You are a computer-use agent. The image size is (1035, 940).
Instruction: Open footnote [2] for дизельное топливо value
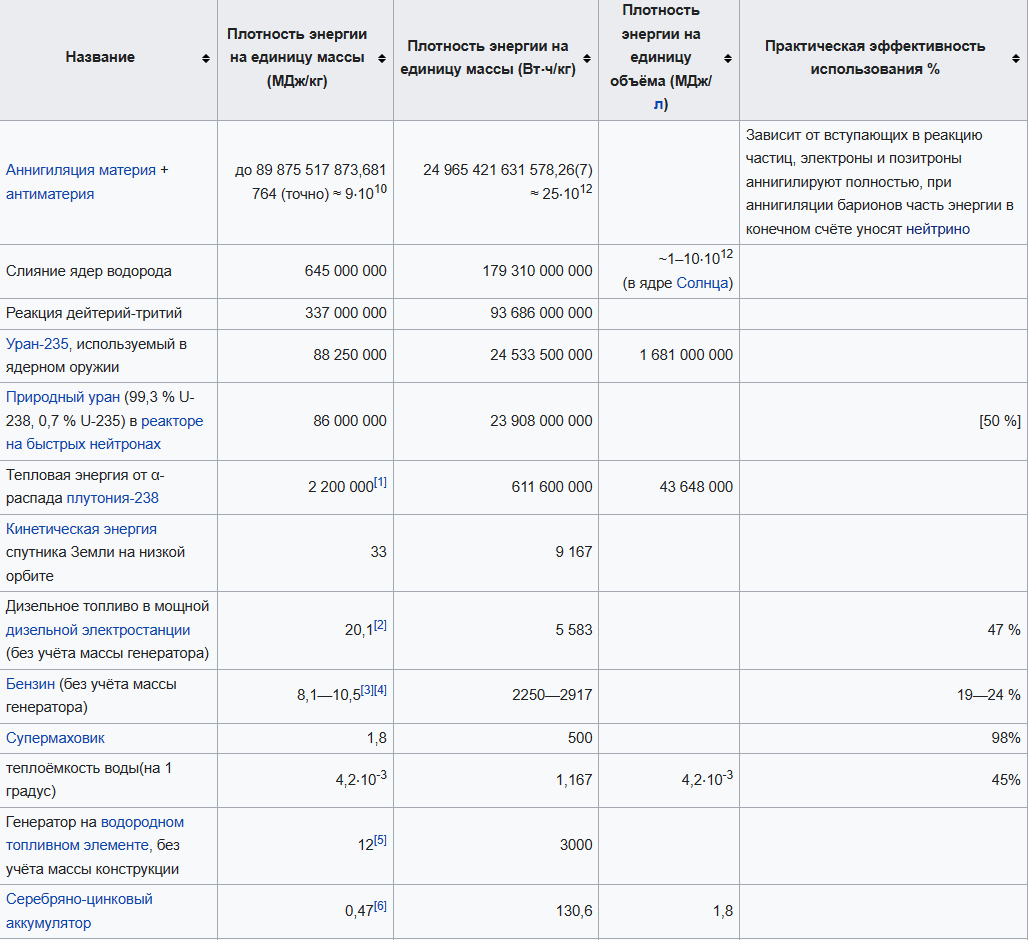click(380, 627)
